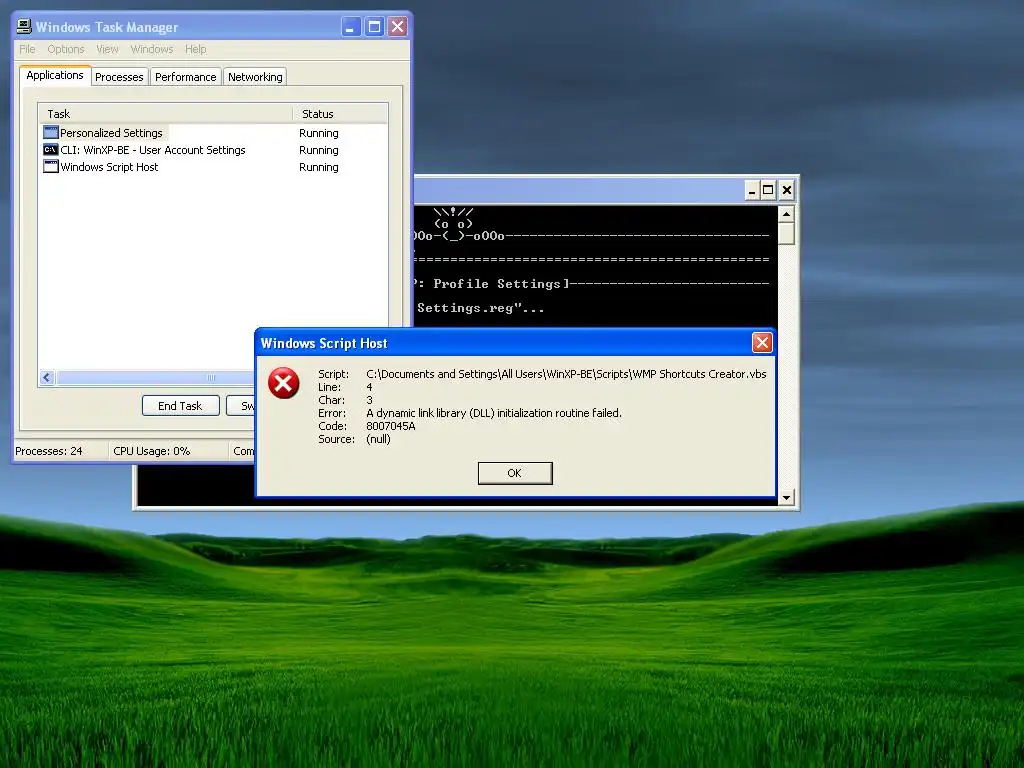1024x768 pixels.
Task: Maximize the Windows Task Manager window
Action: pyautogui.click(x=374, y=27)
